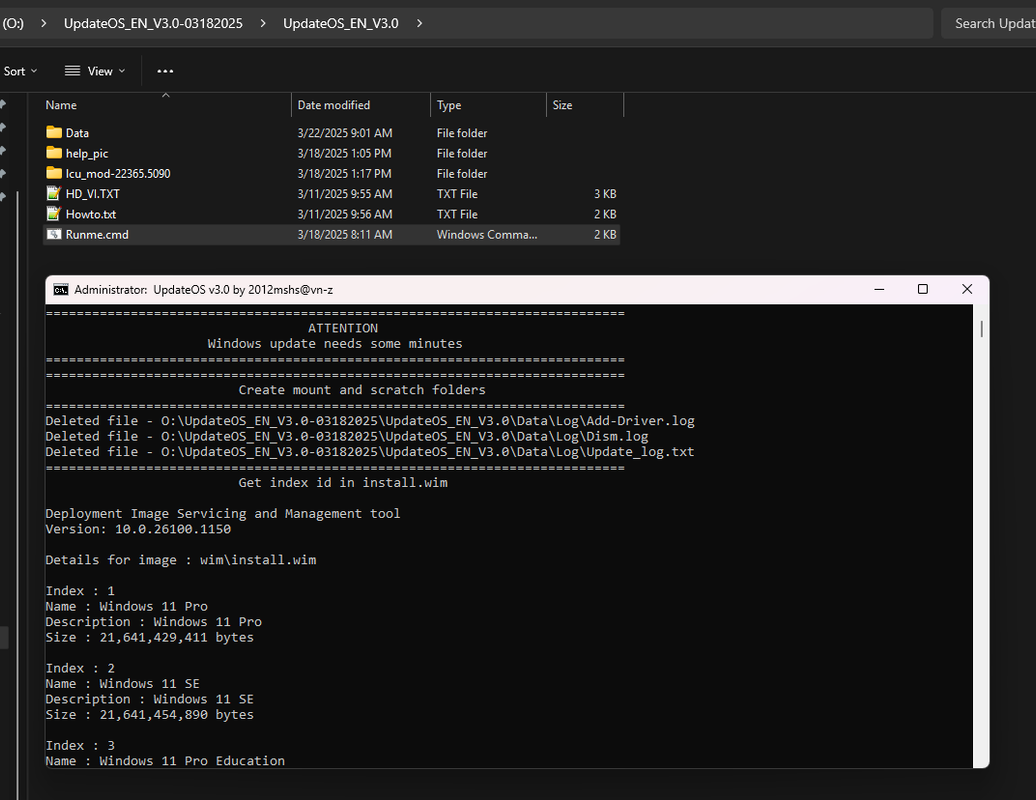Expand chevron after UpdateOS_EN_V3.0 breadcrumb
Screen dimensions: 1036x800
(419, 23)
